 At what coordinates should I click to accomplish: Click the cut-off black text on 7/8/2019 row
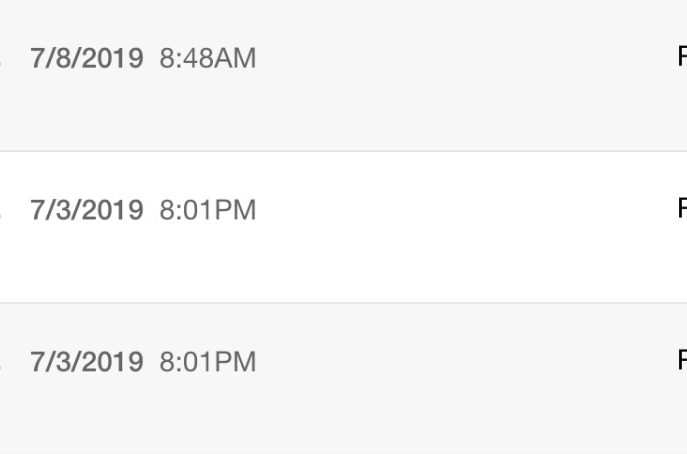[682, 55]
